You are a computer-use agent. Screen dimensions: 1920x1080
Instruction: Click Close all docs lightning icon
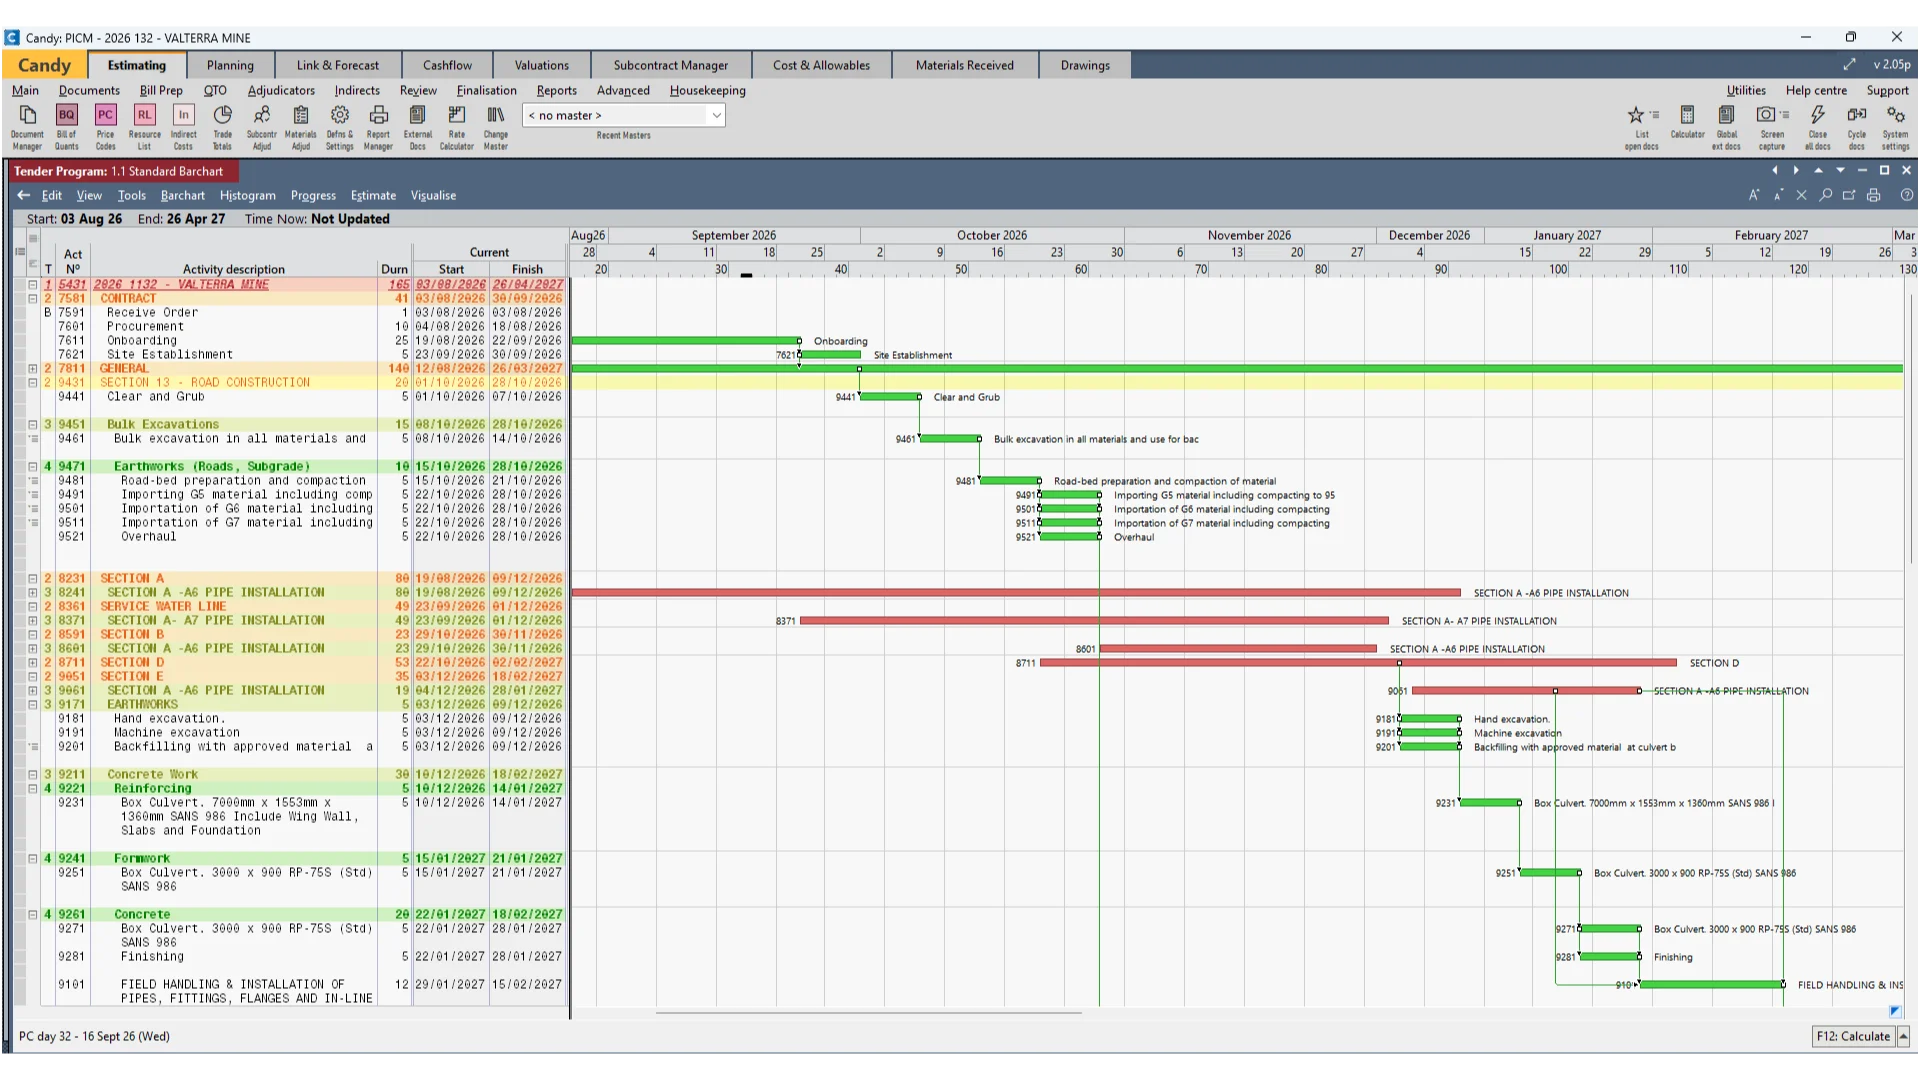click(1817, 126)
